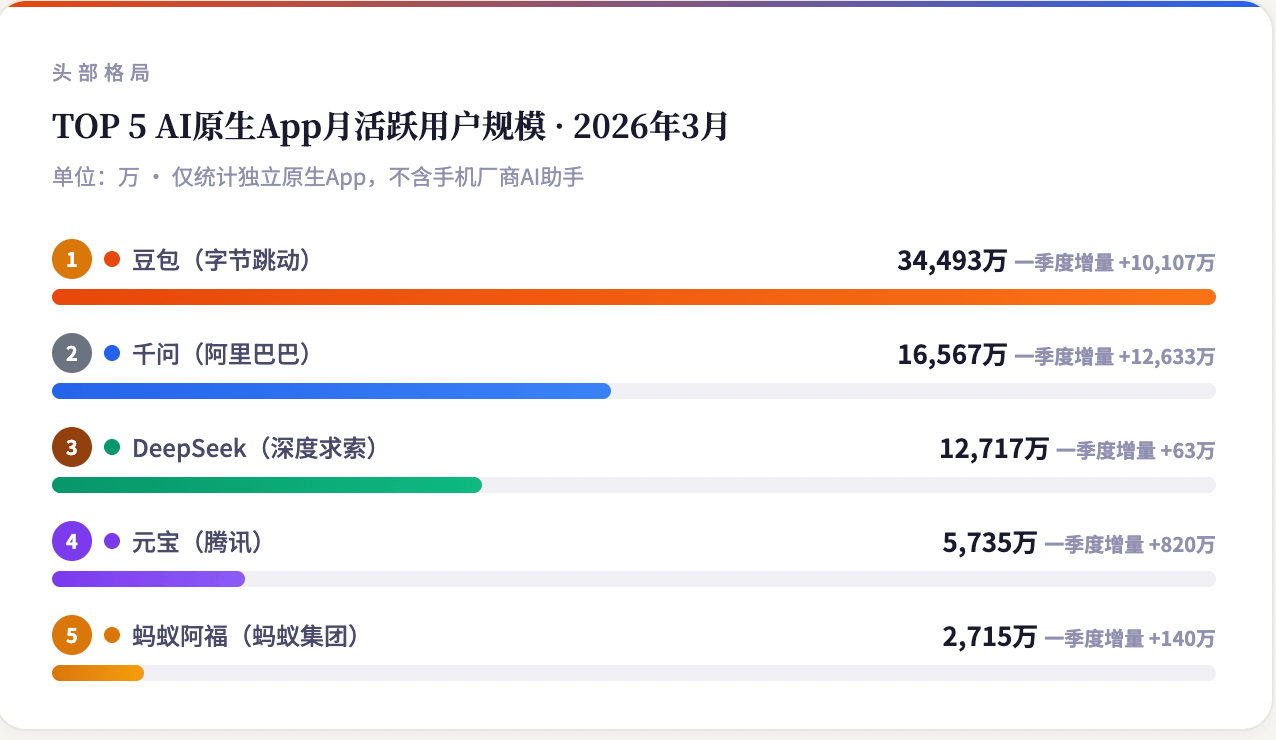Image resolution: width=1276 pixels, height=740 pixels.
Task: Click the blue dot beside 千问
Action: click(112, 354)
